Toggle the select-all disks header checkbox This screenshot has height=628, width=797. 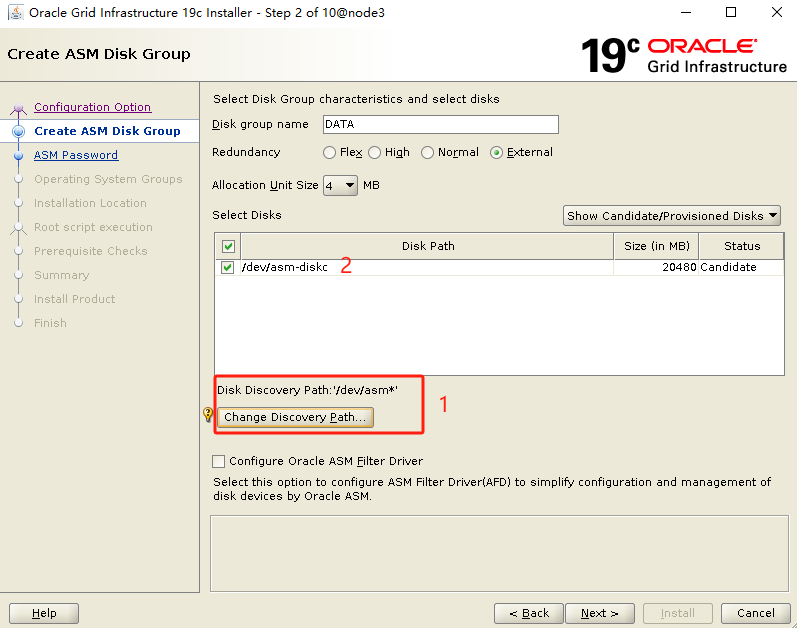point(228,246)
